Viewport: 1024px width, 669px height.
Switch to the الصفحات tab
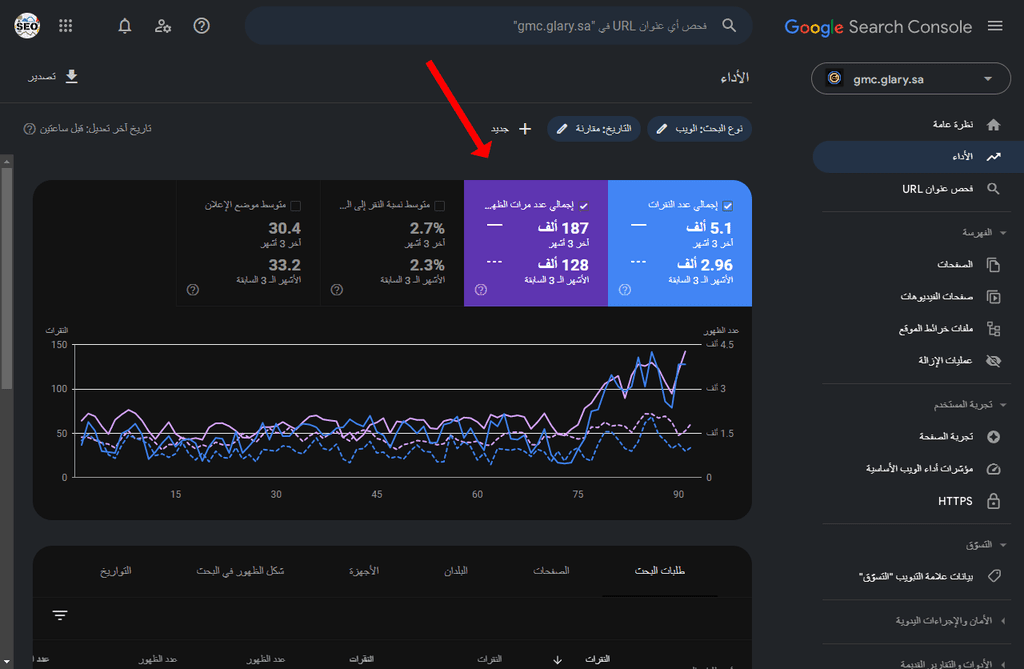tap(551, 571)
